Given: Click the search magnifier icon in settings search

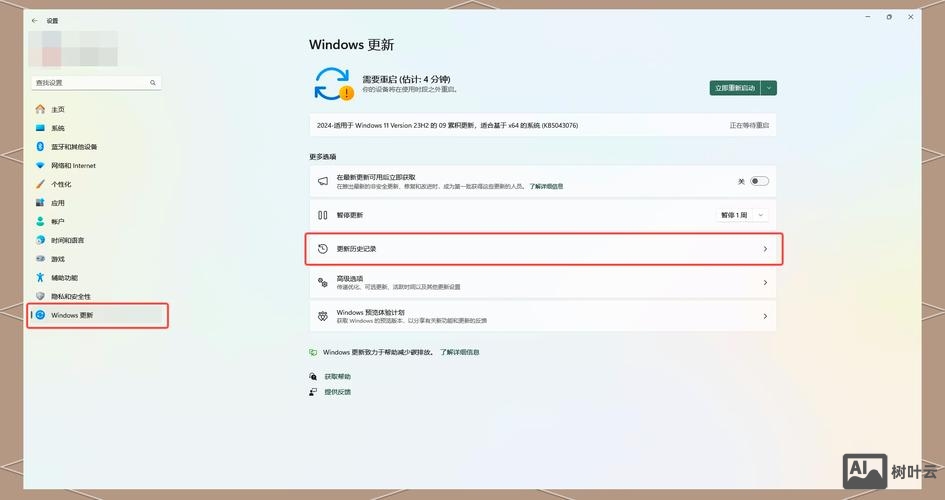Looking at the screenshot, I should click(152, 83).
